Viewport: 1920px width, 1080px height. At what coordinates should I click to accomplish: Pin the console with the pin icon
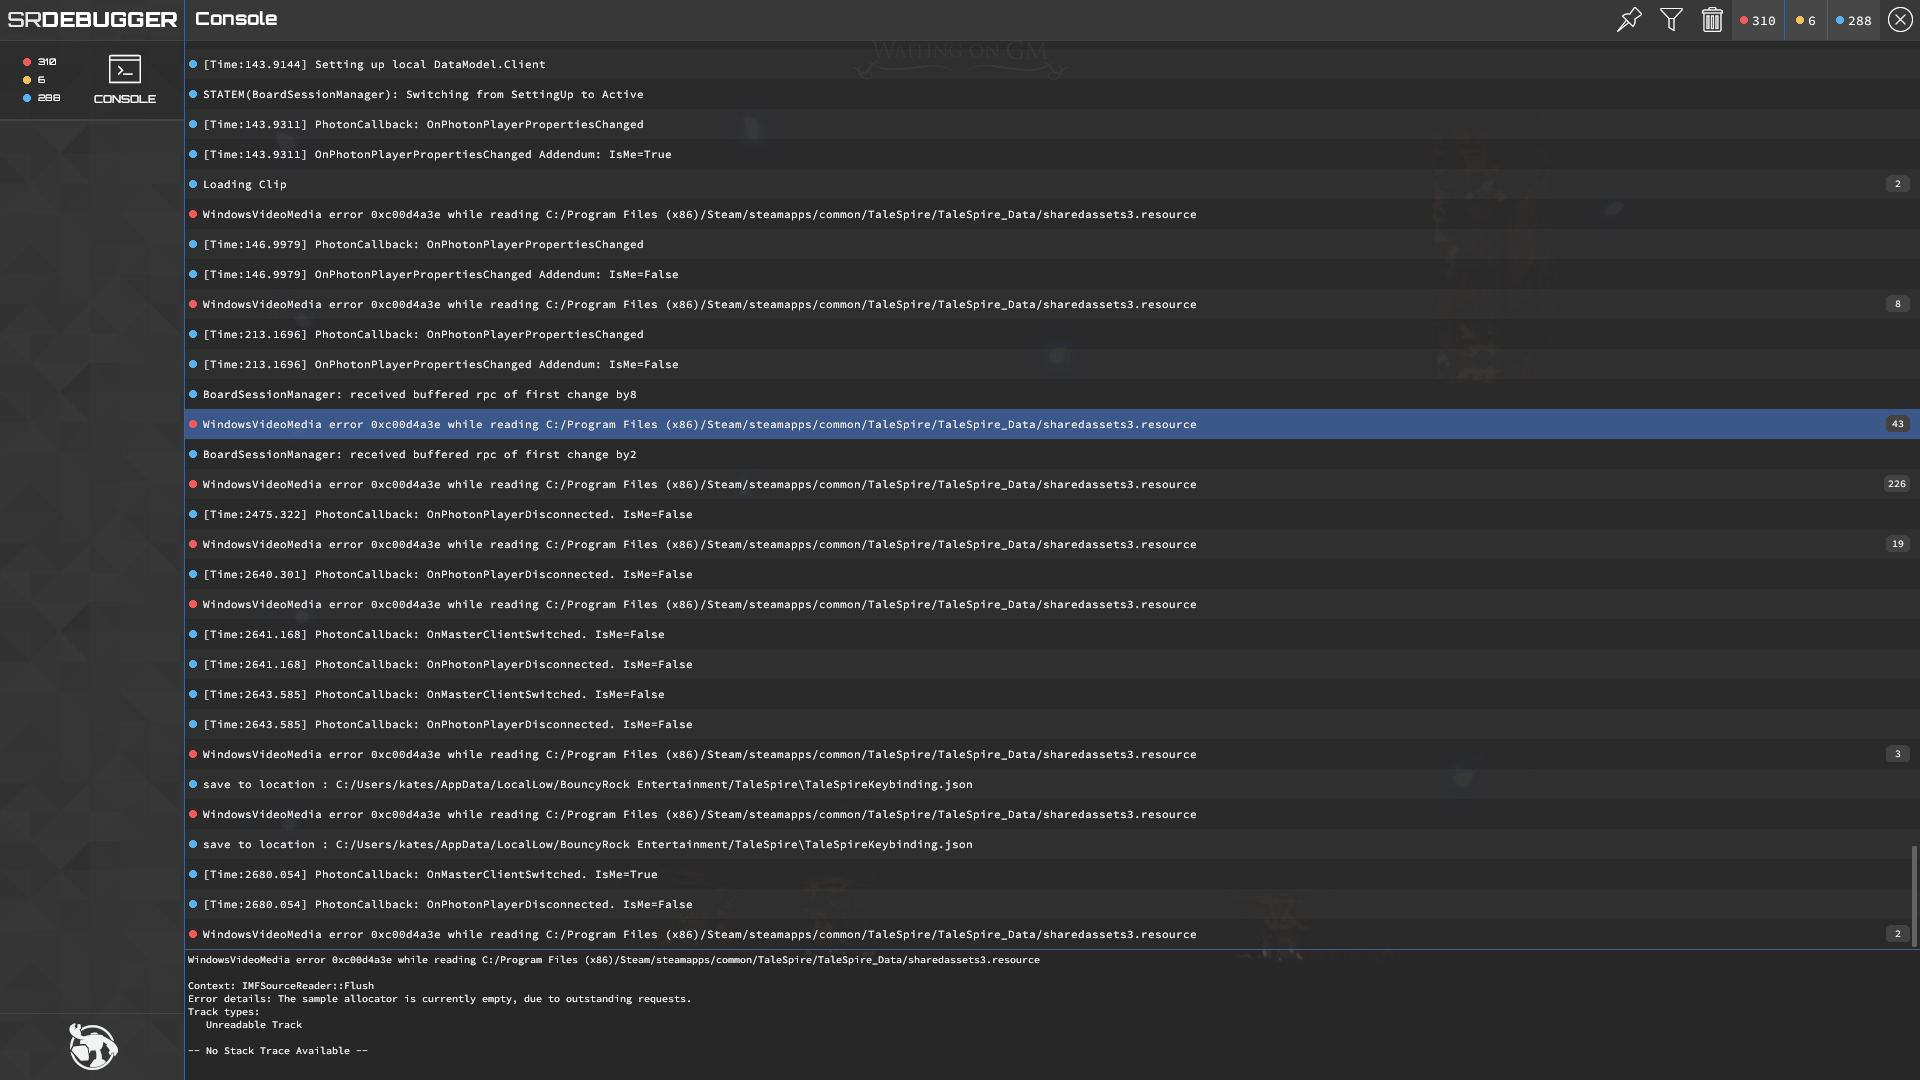(1629, 20)
